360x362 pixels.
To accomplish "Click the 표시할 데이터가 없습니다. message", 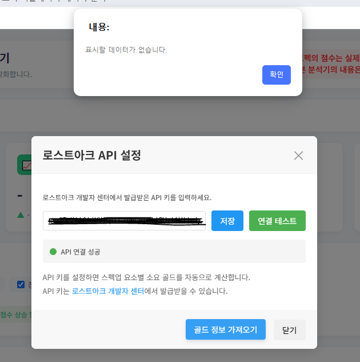I will coord(126,50).
